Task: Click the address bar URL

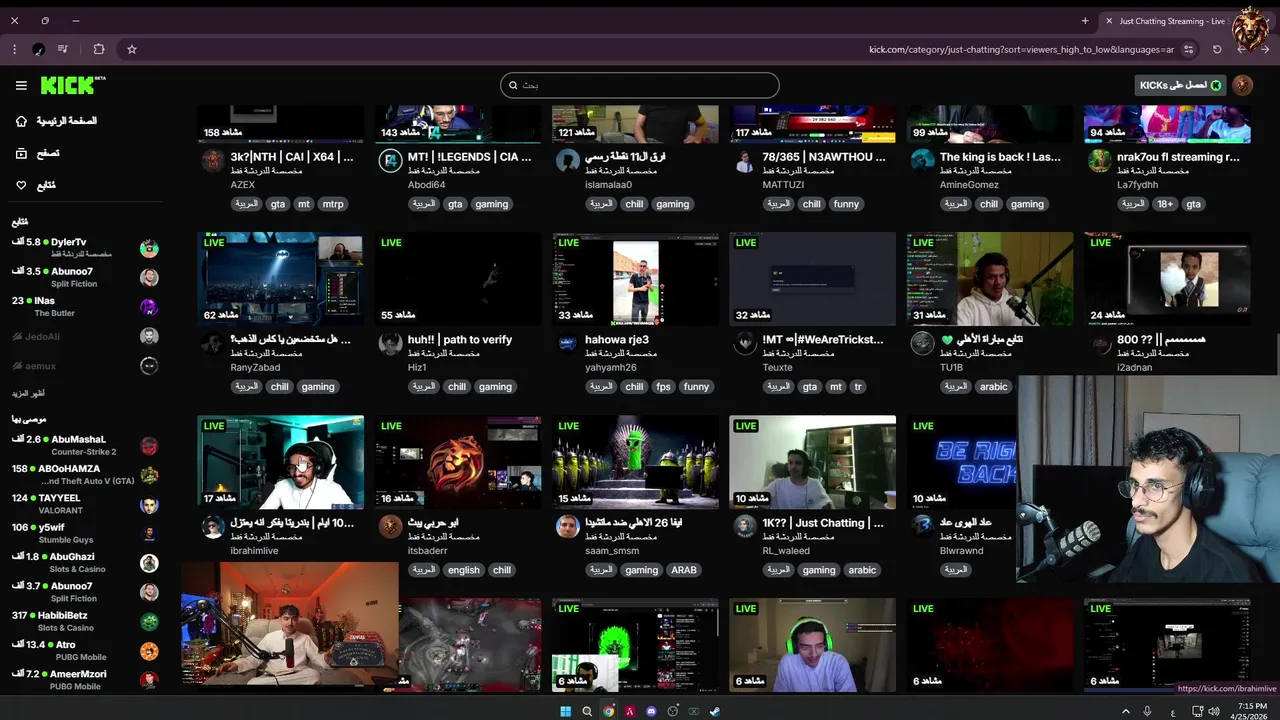Action: (1021, 49)
